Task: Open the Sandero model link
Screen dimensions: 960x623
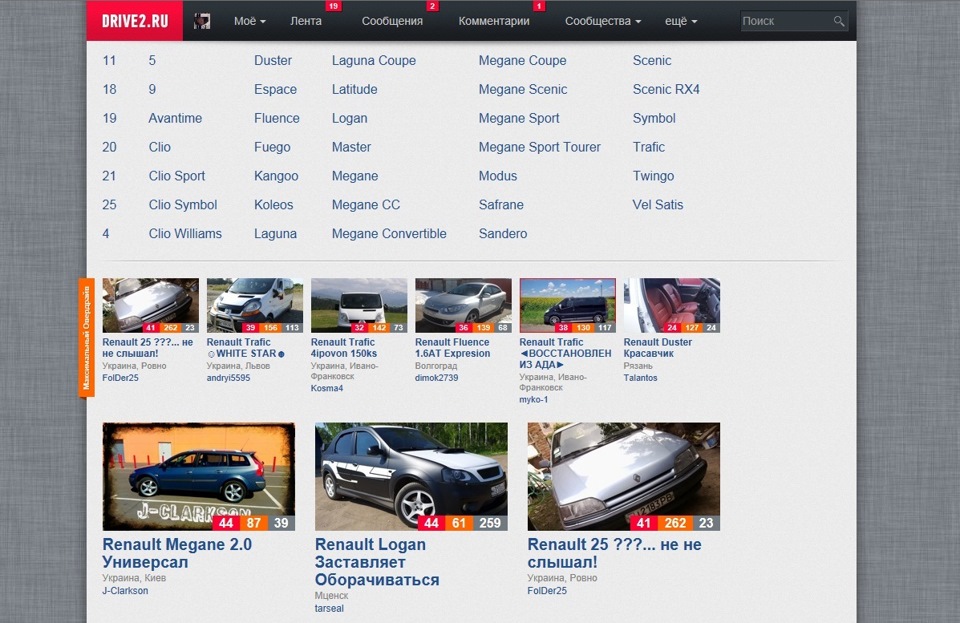Action: click(503, 234)
